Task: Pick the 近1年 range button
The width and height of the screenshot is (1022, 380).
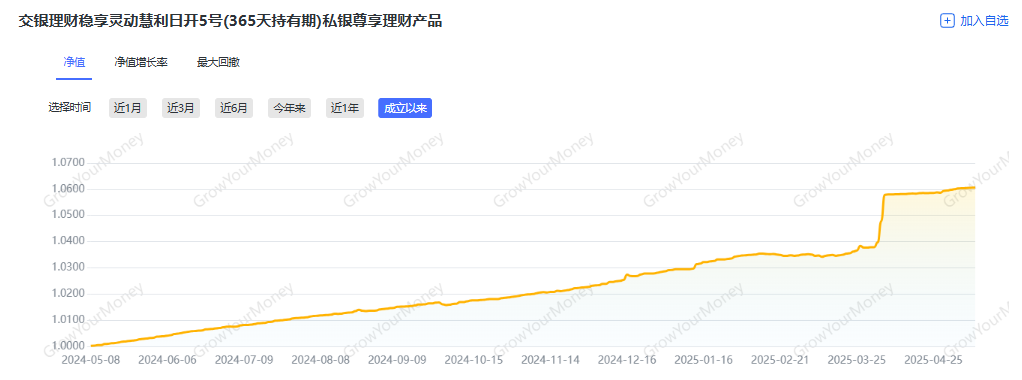Action: 345,108
